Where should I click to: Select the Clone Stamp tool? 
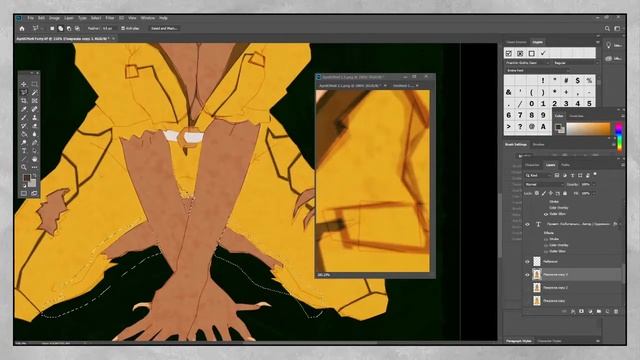point(34,118)
